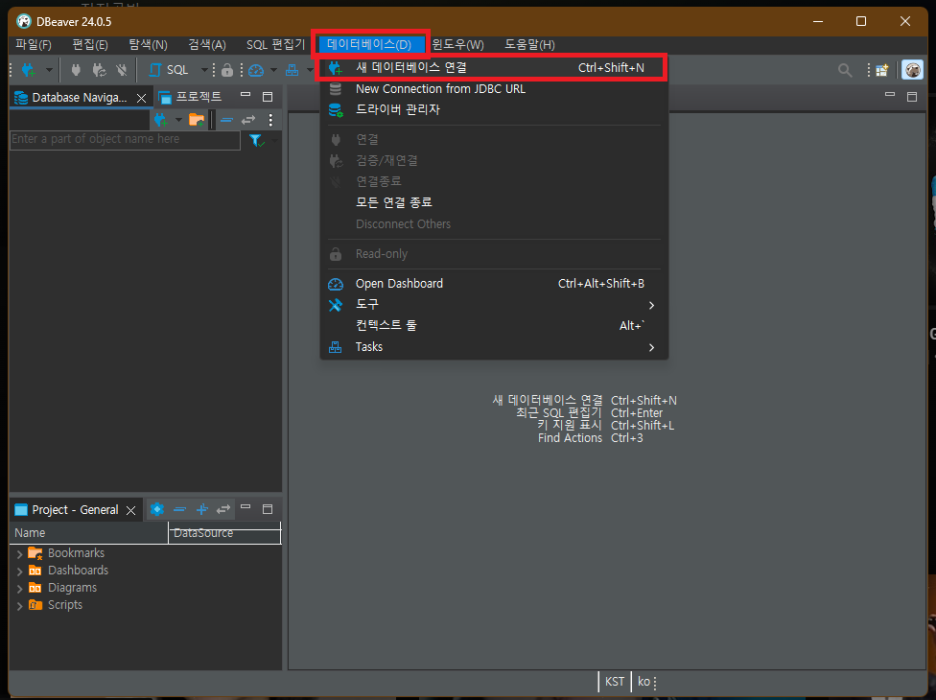
Task: Click the Name column header in Project panel
Action: (x=88, y=533)
